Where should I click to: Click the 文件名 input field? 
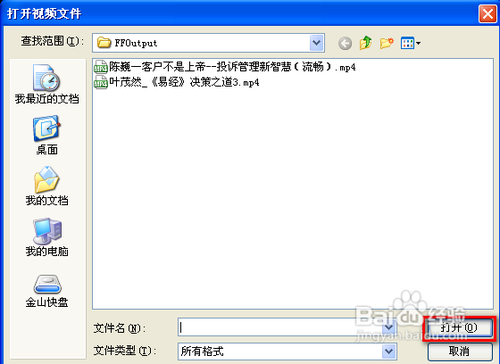280,327
